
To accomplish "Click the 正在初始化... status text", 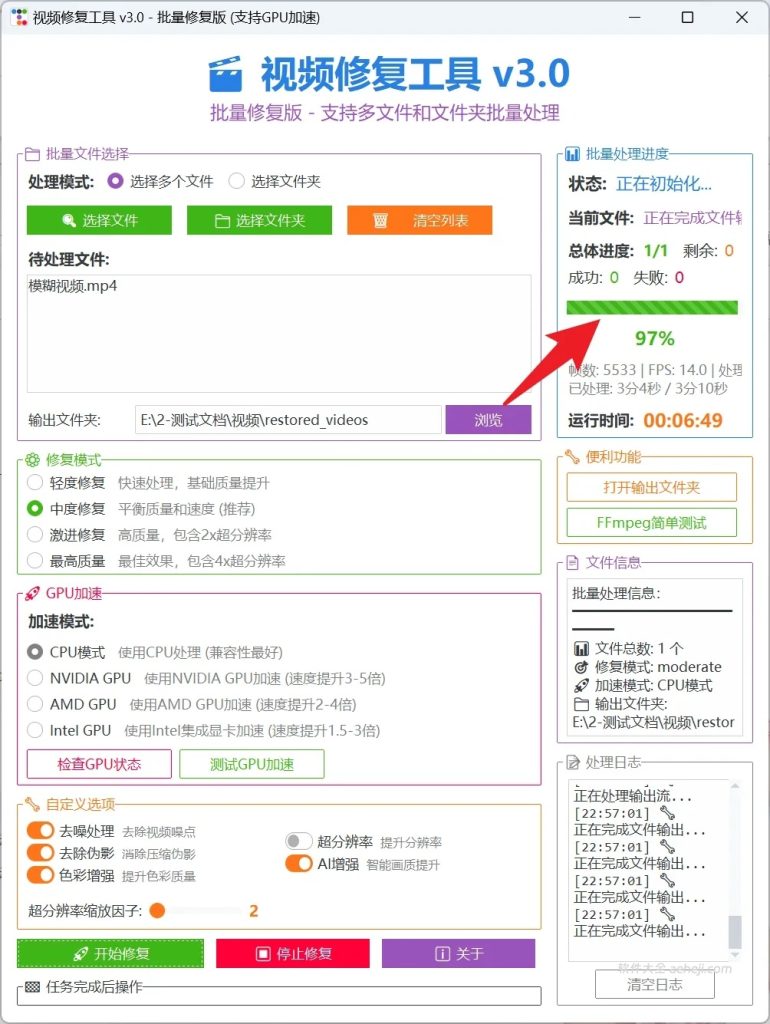I will pyautogui.click(x=664, y=184).
